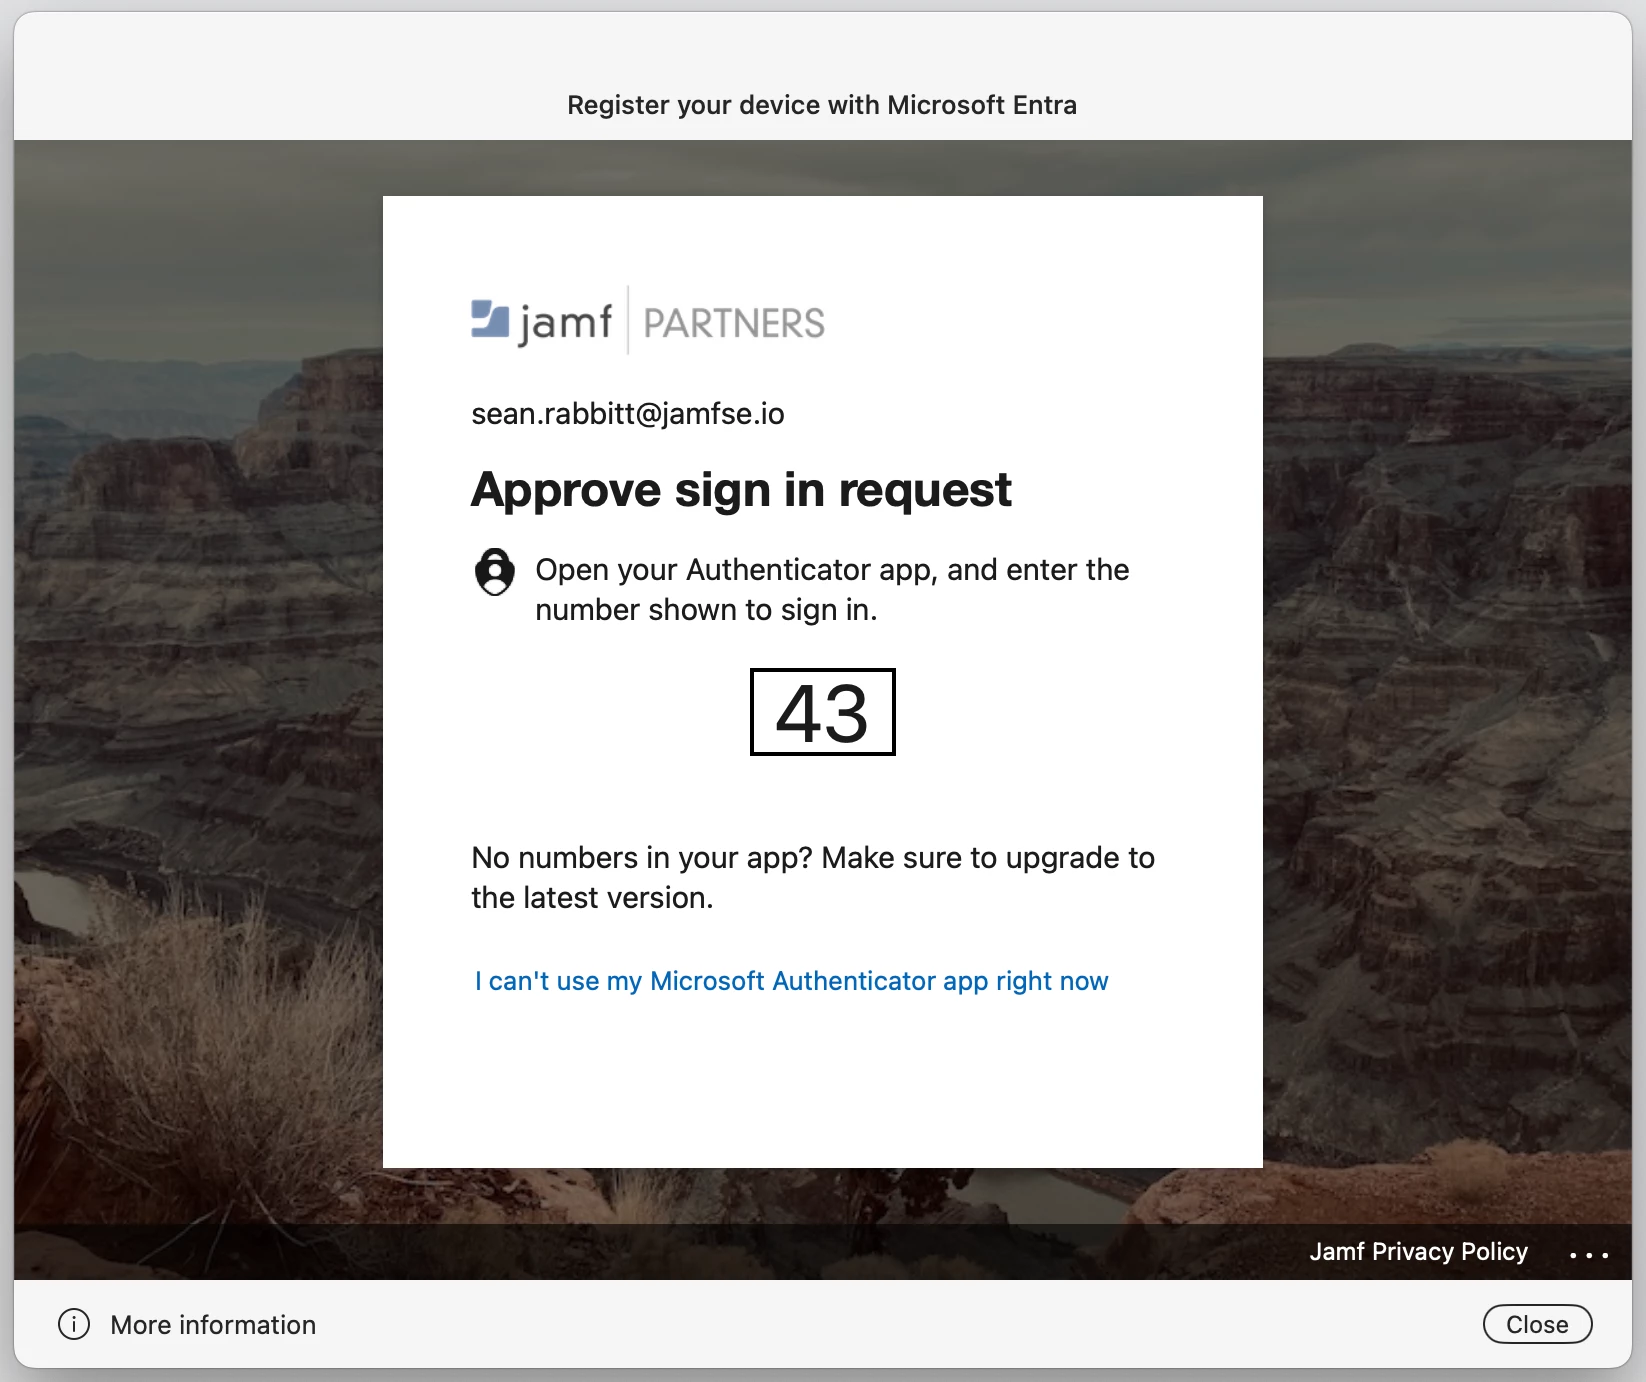Click the "No numbers in your app?" text

click(641, 858)
